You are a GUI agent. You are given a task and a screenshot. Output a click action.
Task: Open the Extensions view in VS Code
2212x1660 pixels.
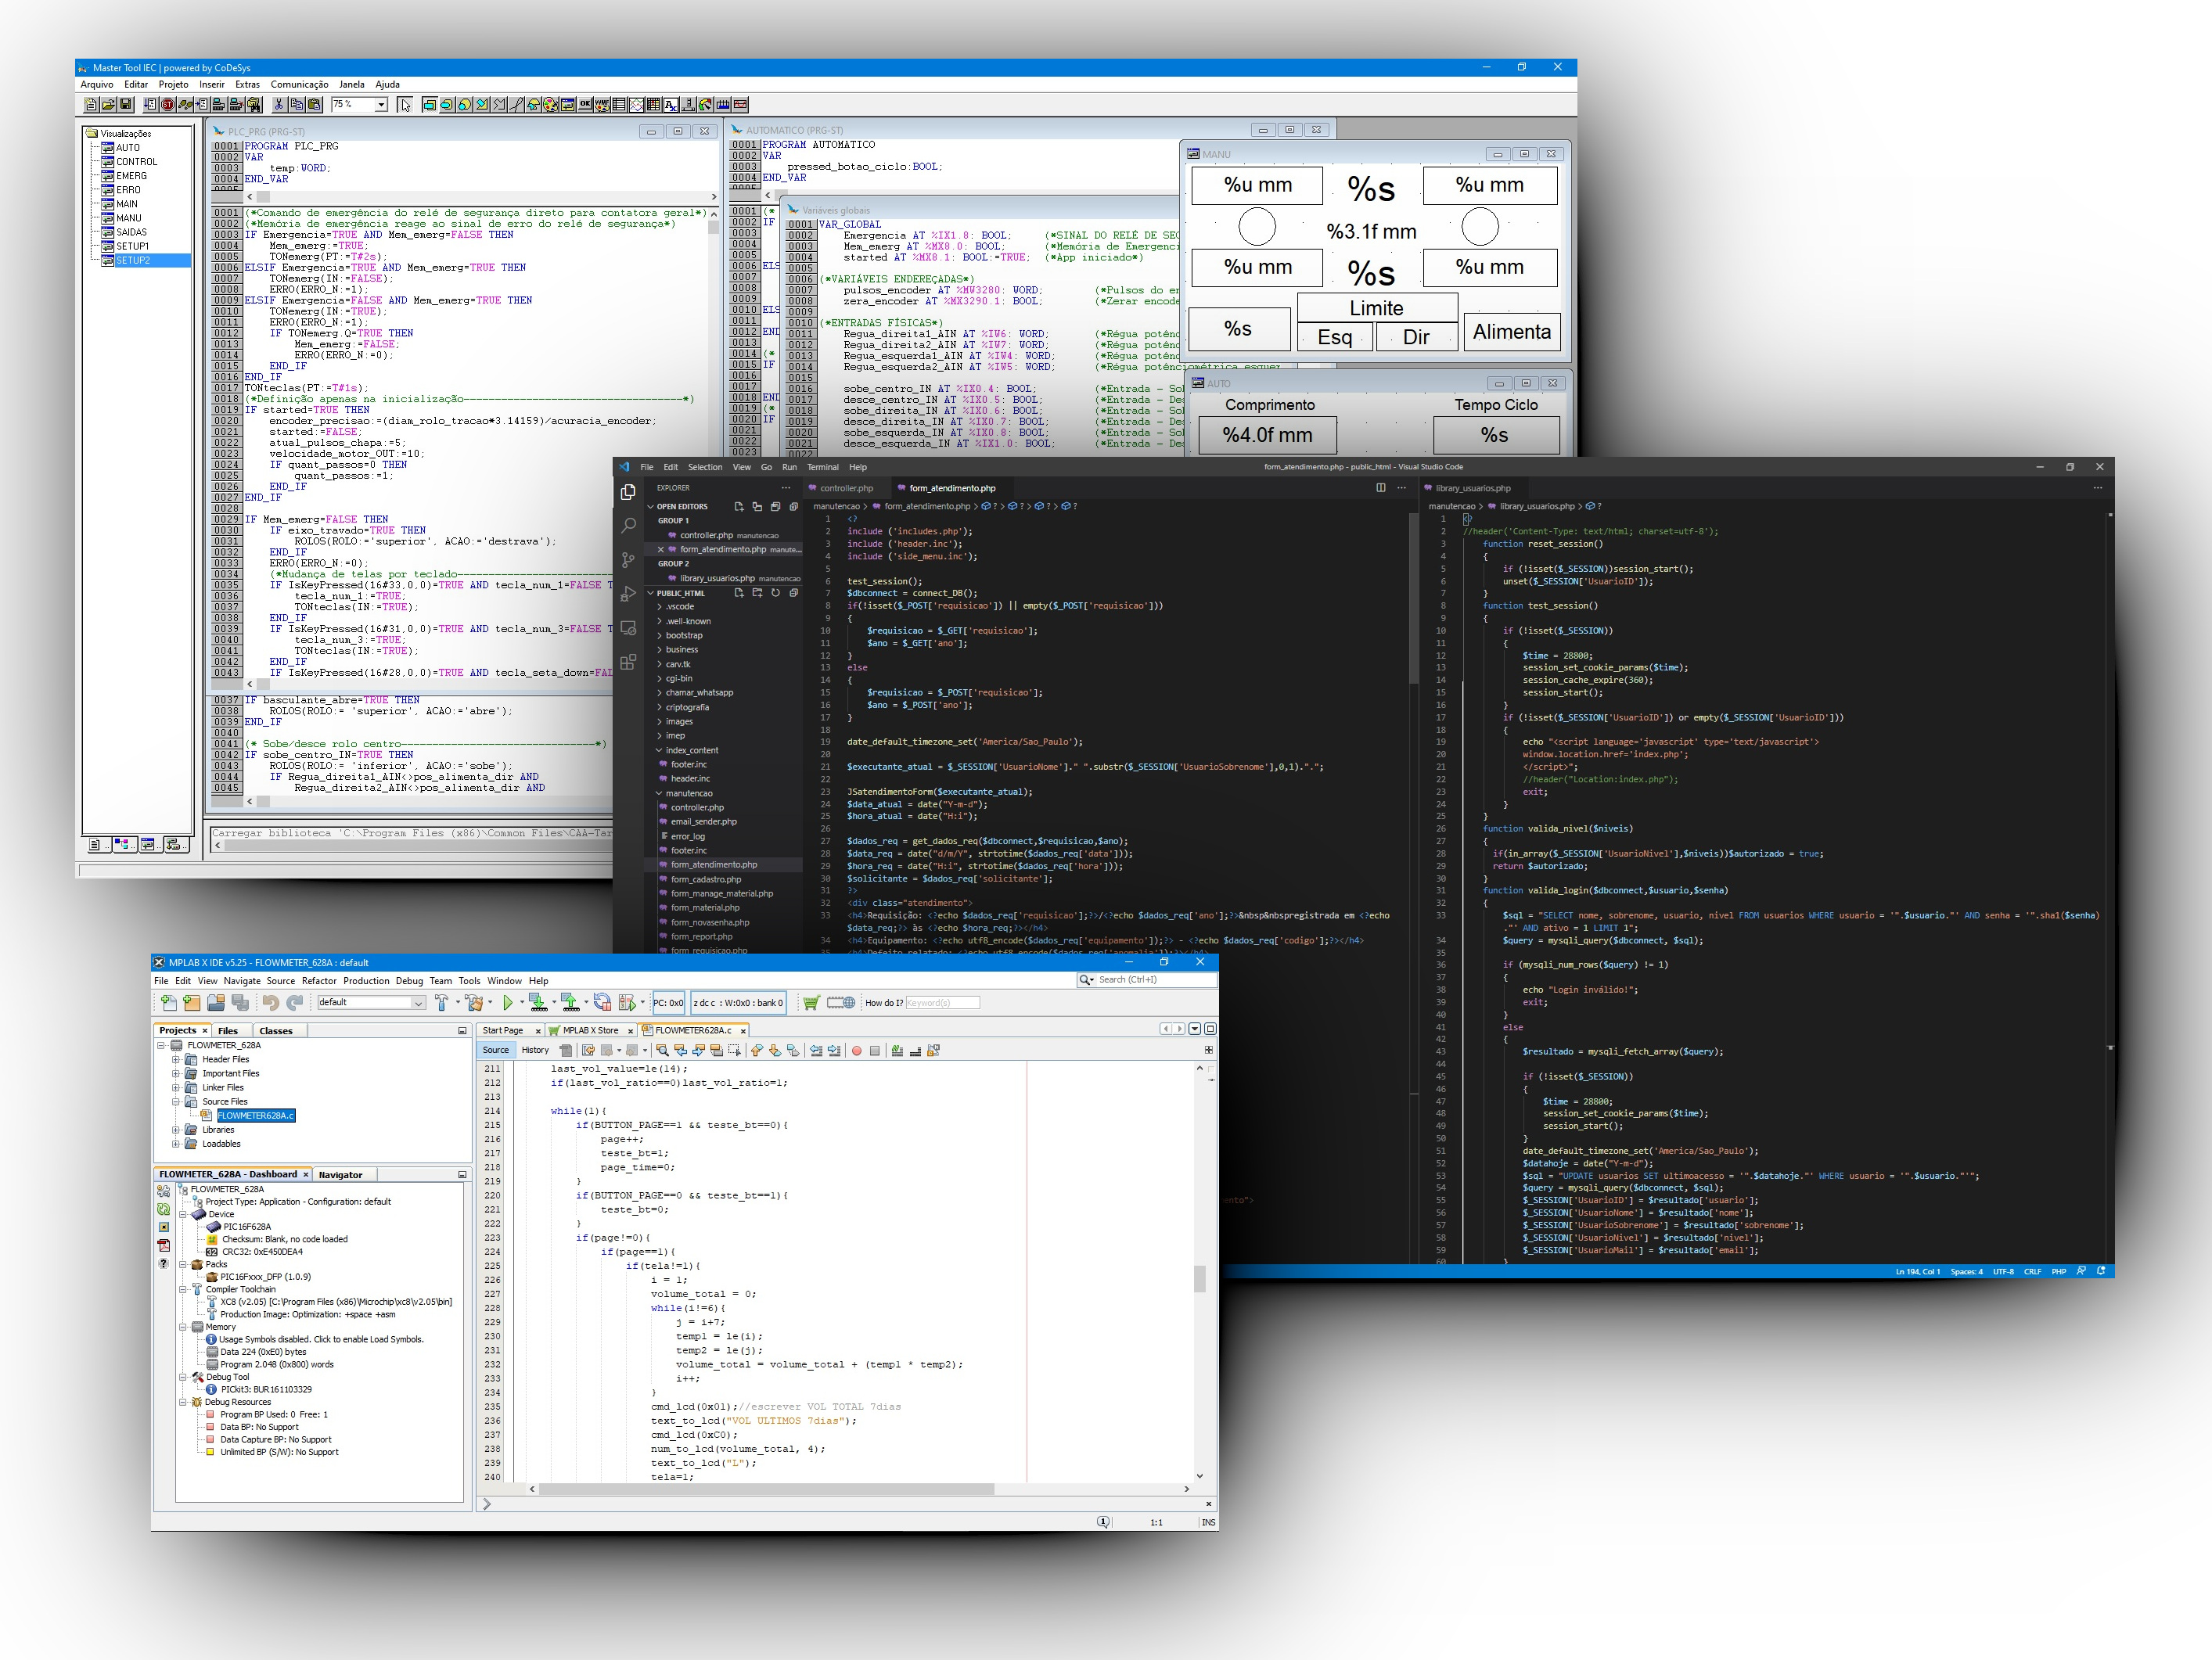(628, 662)
